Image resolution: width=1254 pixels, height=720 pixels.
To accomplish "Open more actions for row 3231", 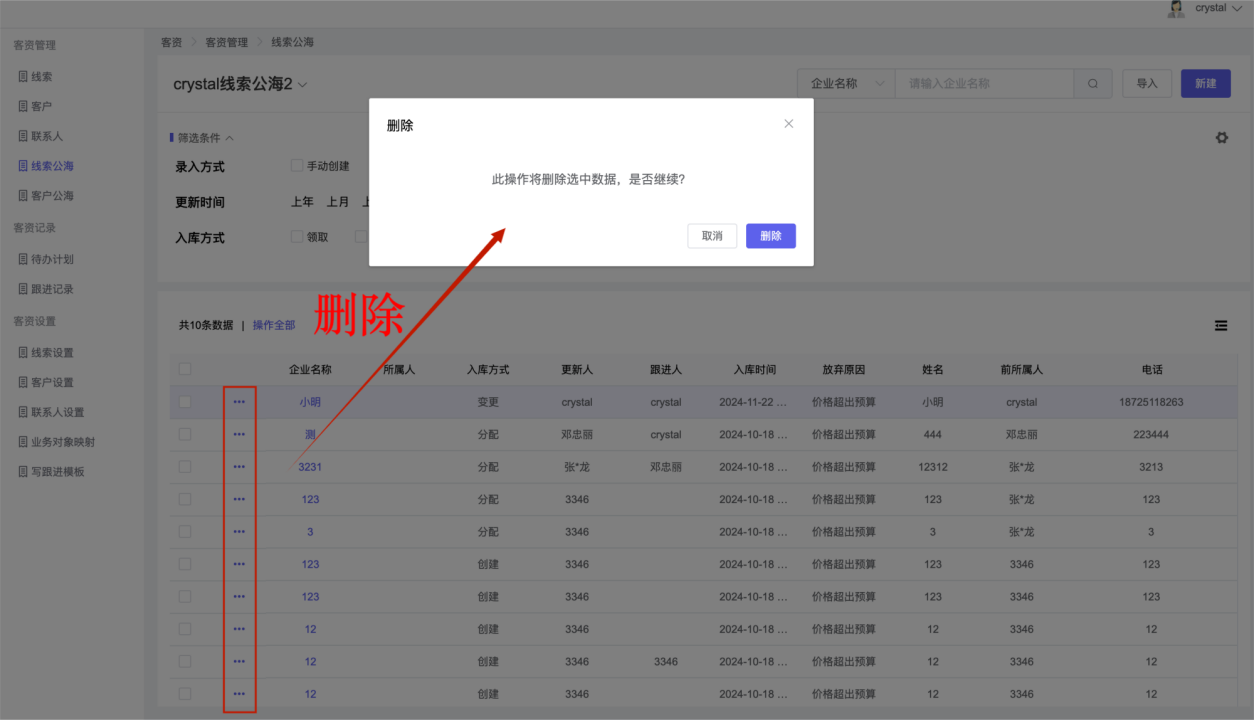I will point(239,467).
